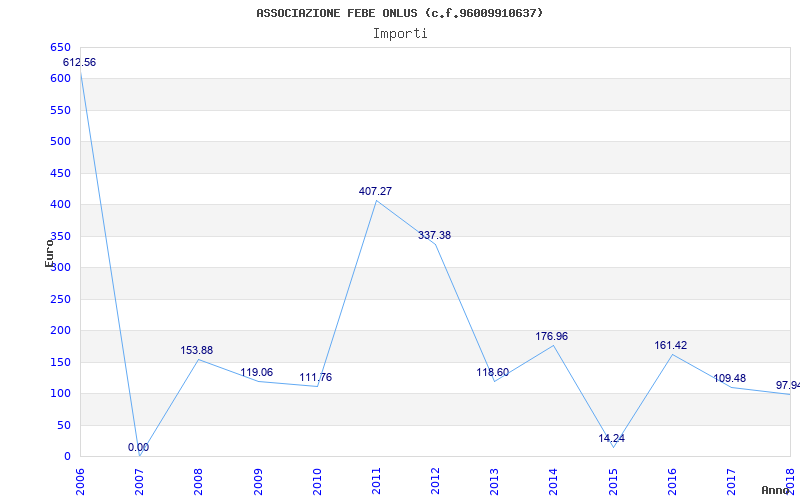Click the 337.38 data label
The height and width of the screenshot is (500, 800).
pos(434,235)
